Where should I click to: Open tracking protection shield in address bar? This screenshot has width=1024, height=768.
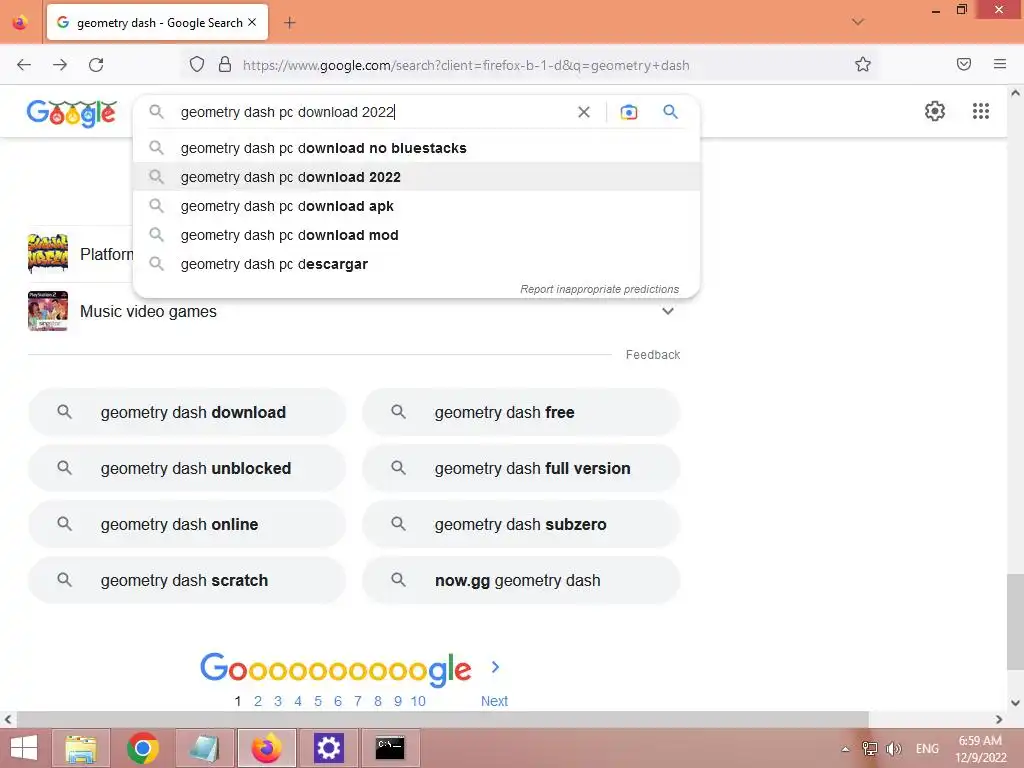pos(197,64)
